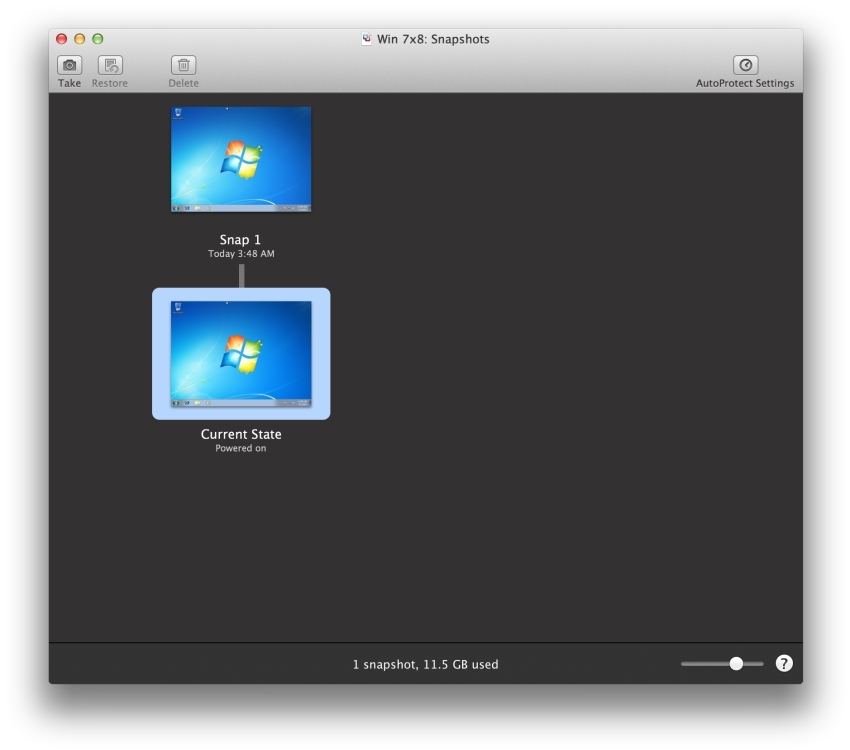Click the "1 snapshot, 11.5 GB used" status text
Image resolution: width=850 pixels, height=750 pixels.
[425, 664]
